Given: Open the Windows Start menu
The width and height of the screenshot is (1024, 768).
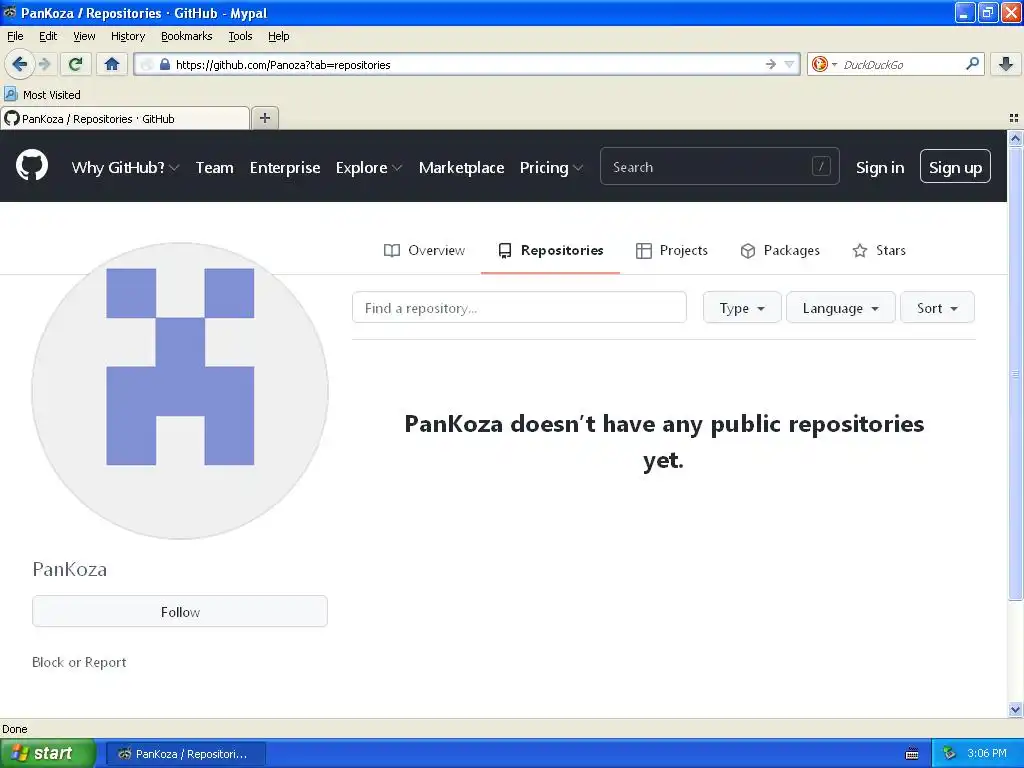Looking at the screenshot, I should (x=47, y=753).
